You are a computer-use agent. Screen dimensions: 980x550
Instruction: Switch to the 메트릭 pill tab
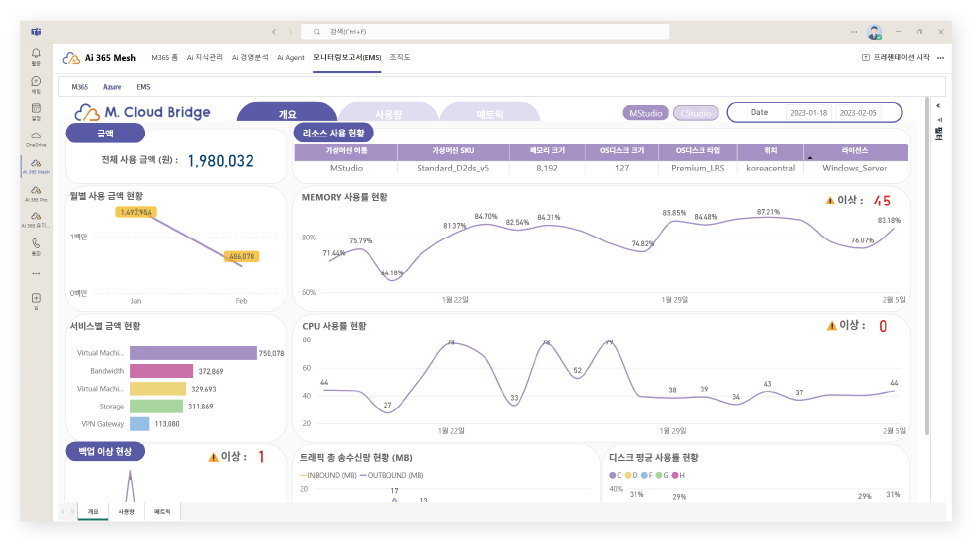point(489,113)
